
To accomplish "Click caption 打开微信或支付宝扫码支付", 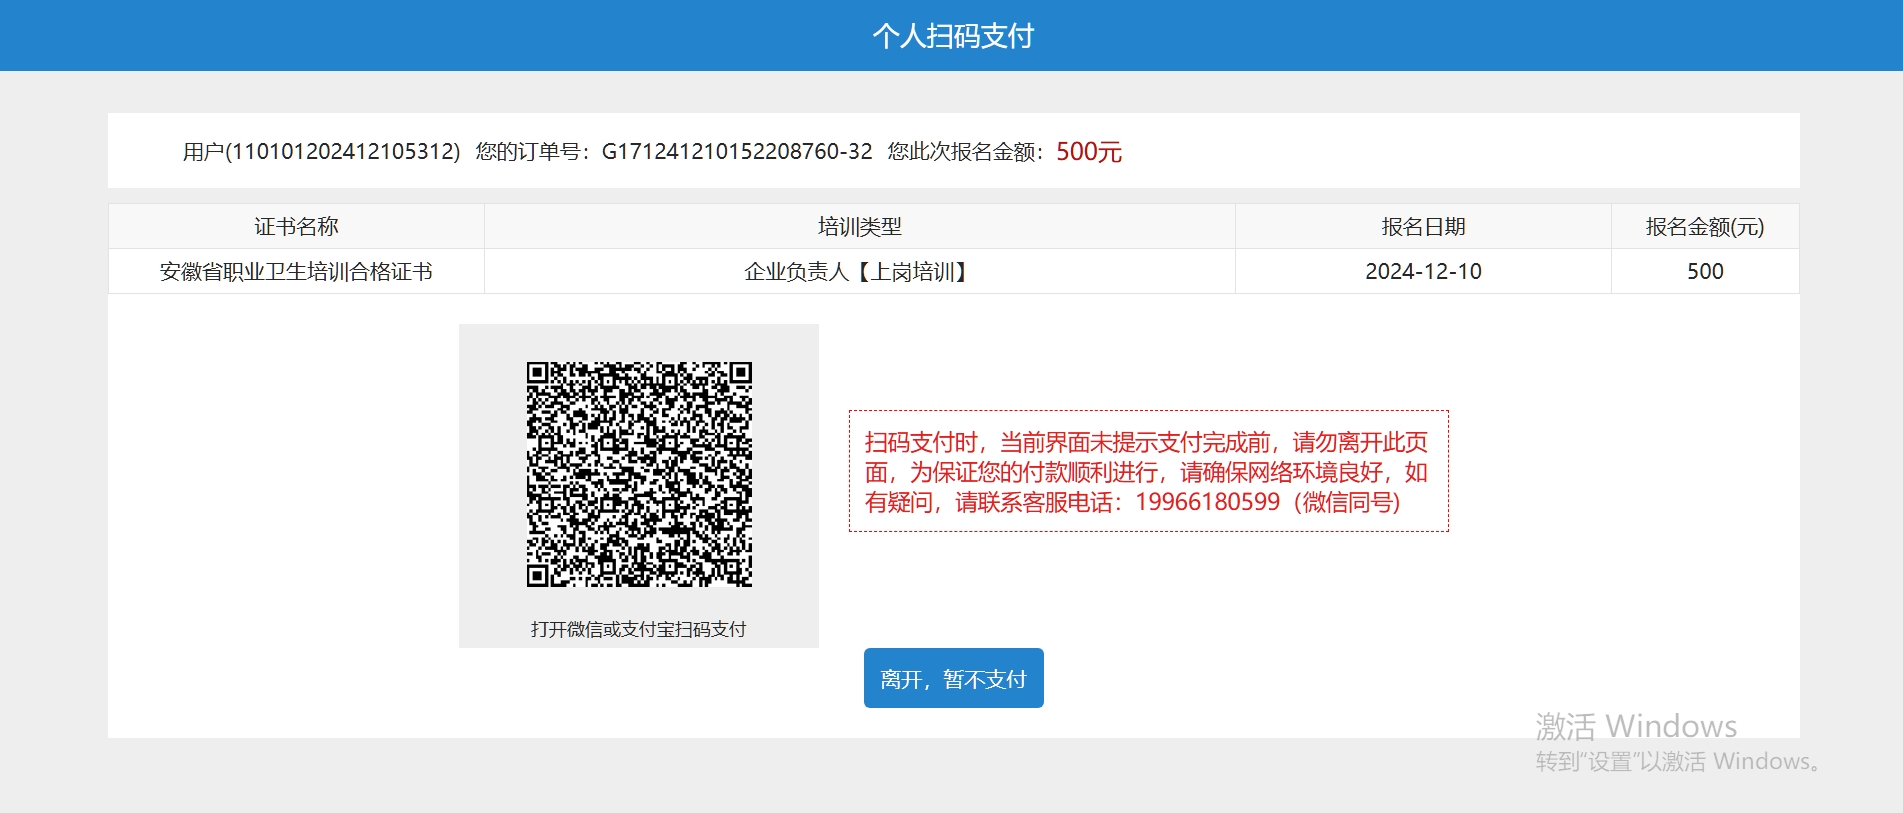I will pos(638,629).
